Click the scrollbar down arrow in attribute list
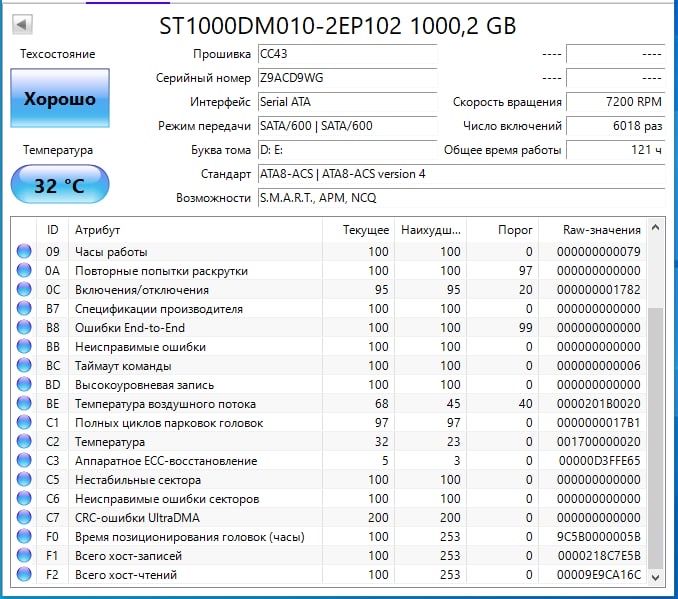This screenshot has width=678, height=599. [656, 577]
